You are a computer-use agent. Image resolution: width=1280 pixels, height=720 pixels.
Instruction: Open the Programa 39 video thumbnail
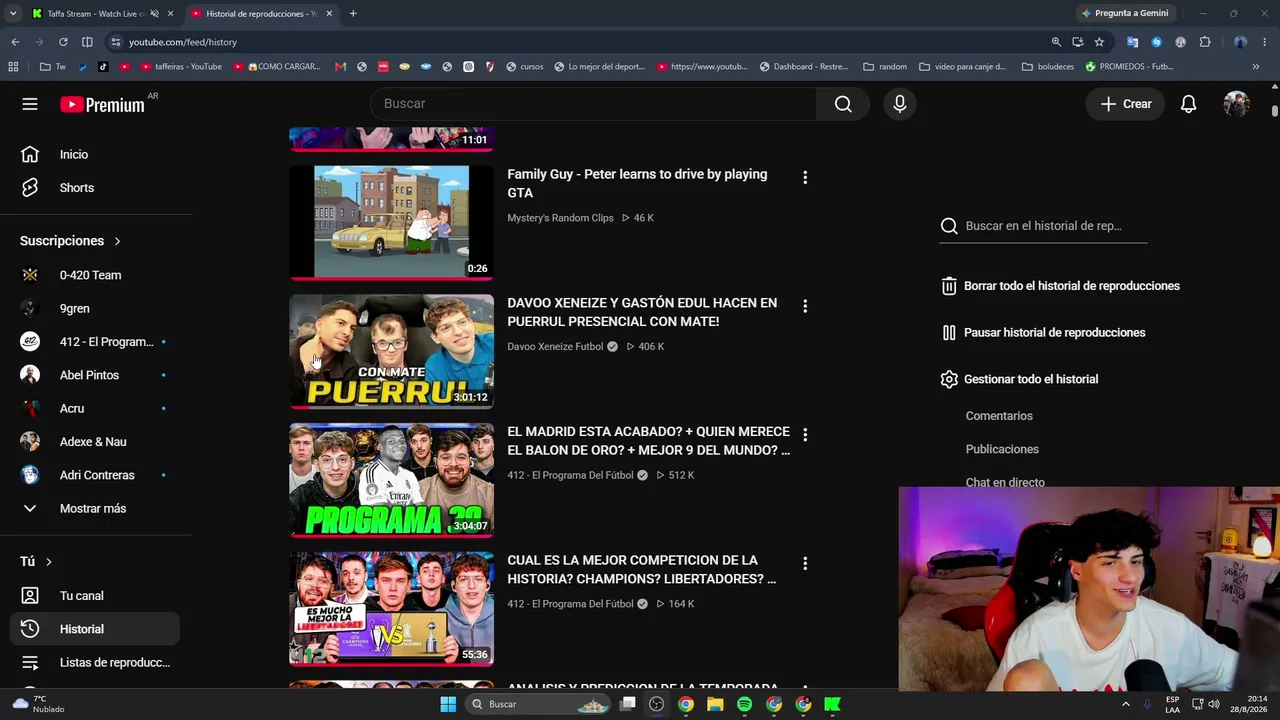point(391,480)
